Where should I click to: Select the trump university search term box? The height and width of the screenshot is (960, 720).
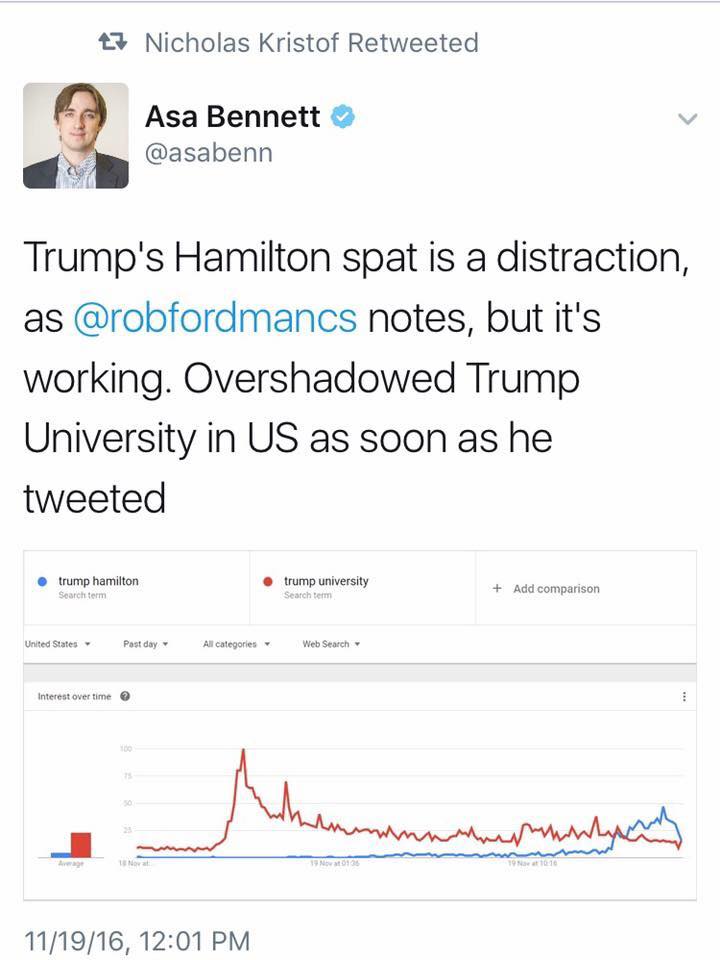362,588
